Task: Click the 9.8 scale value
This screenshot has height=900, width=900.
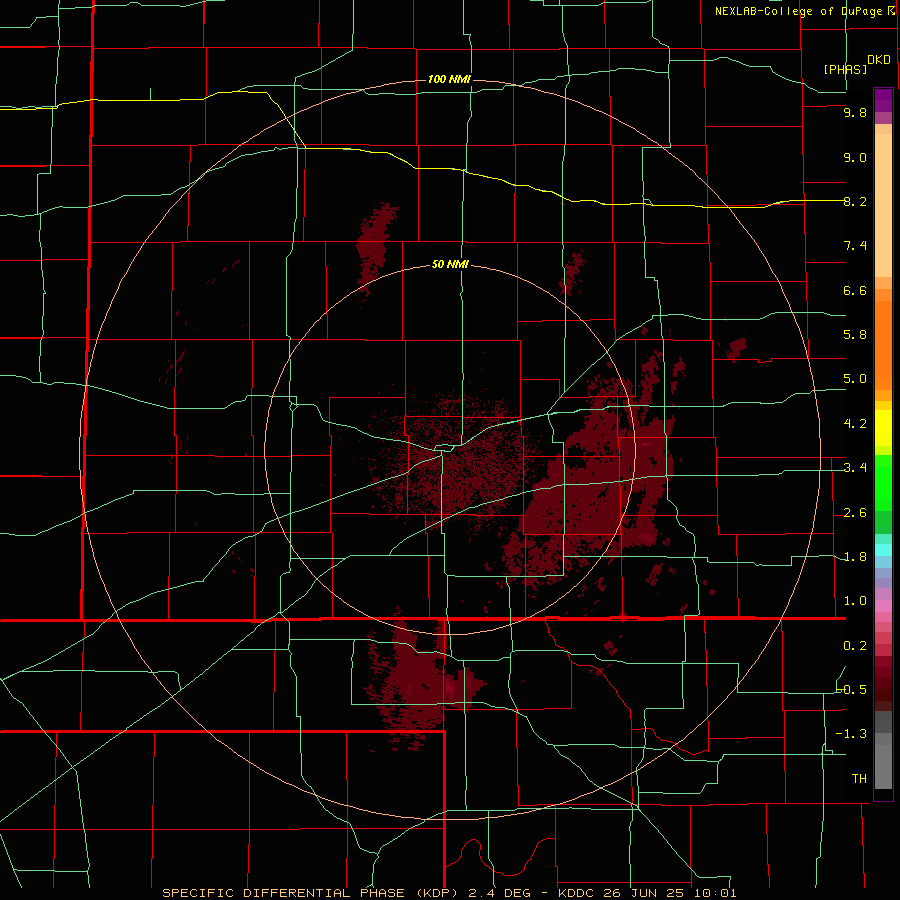Action: click(x=855, y=112)
